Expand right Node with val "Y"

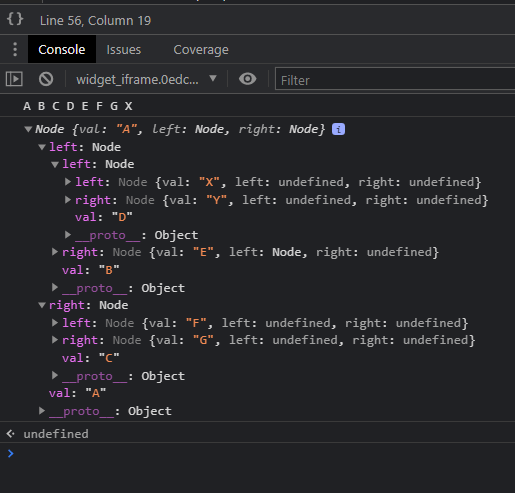pos(68,199)
